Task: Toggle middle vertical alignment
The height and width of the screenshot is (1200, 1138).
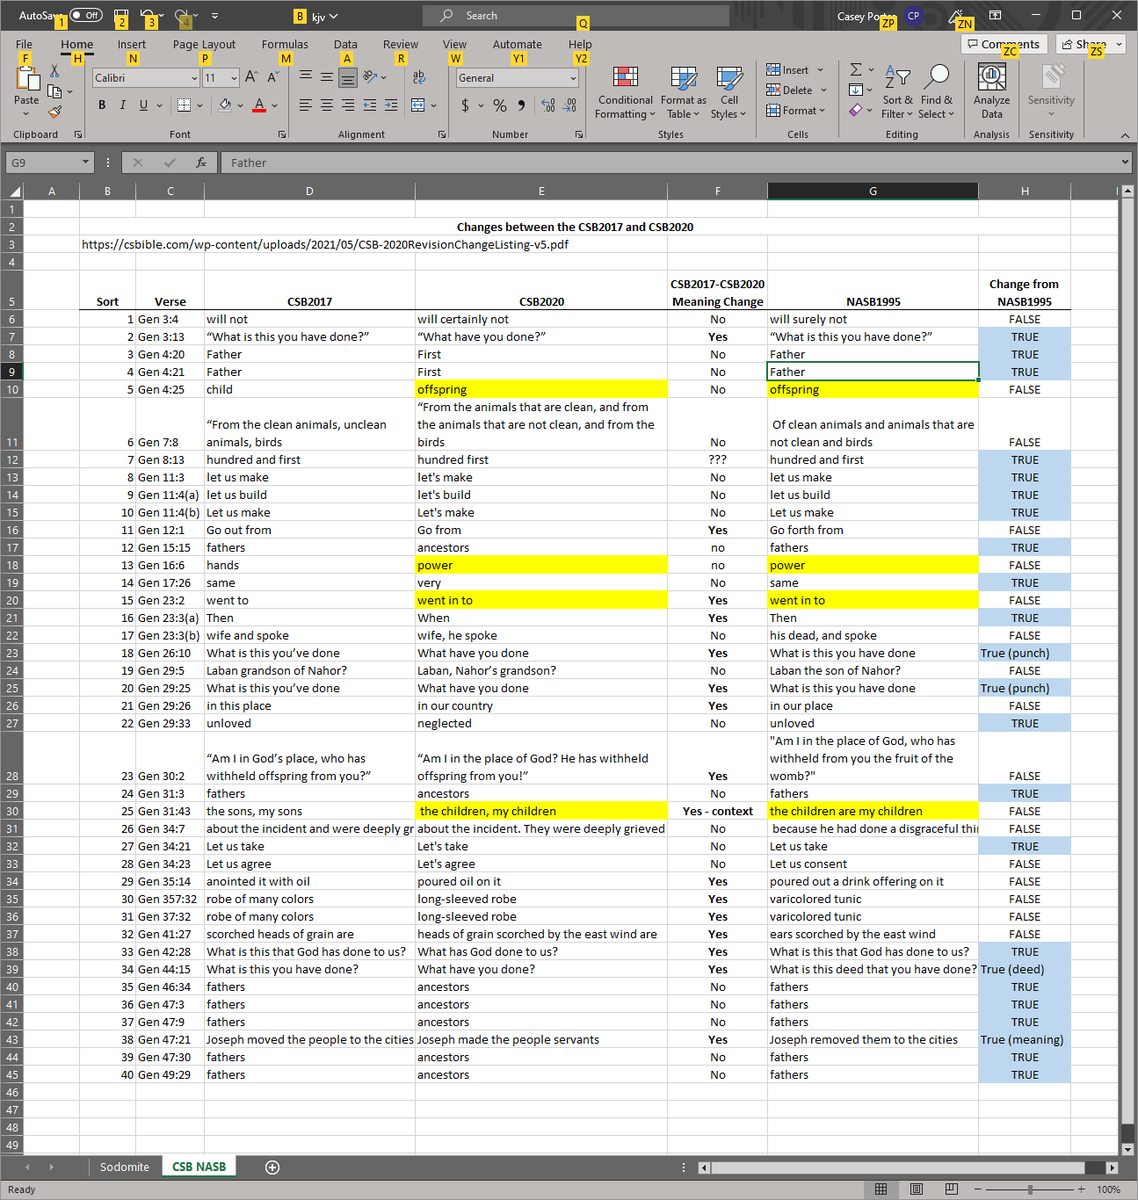Action: coord(326,77)
